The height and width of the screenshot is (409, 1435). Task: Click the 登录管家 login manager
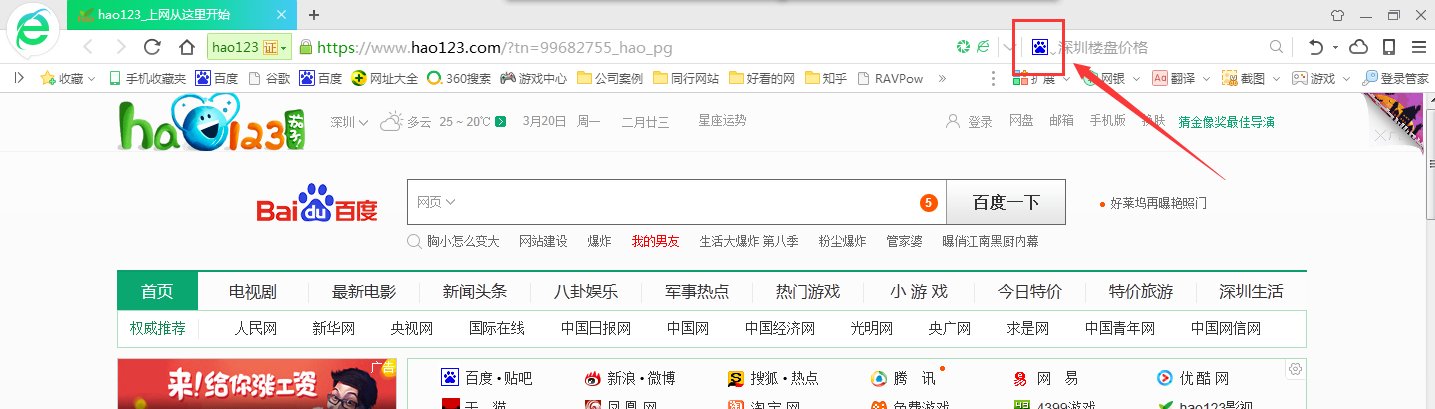pyautogui.click(x=1396, y=78)
